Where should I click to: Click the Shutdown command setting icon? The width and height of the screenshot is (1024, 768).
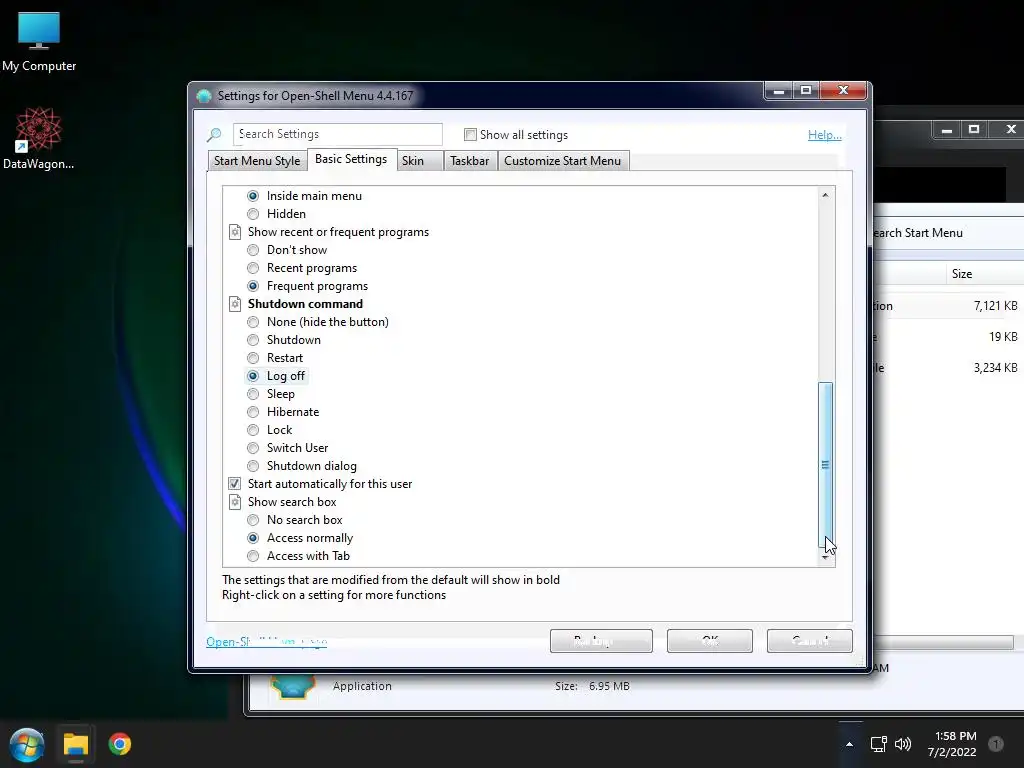235,304
